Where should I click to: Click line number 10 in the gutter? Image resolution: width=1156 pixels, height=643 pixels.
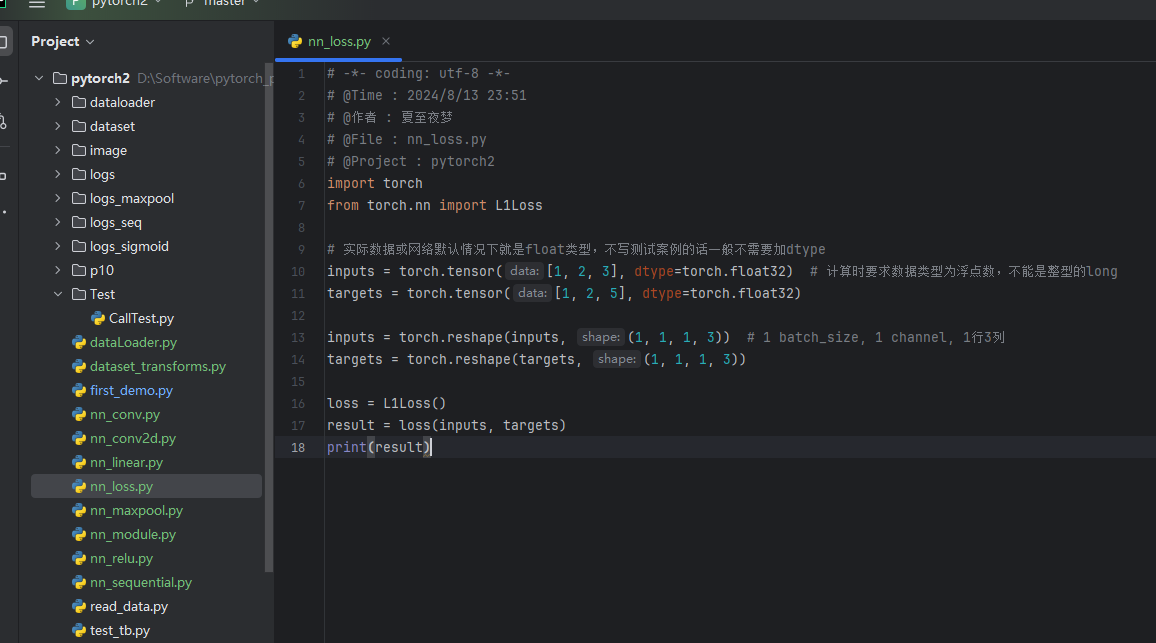(x=298, y=271)
